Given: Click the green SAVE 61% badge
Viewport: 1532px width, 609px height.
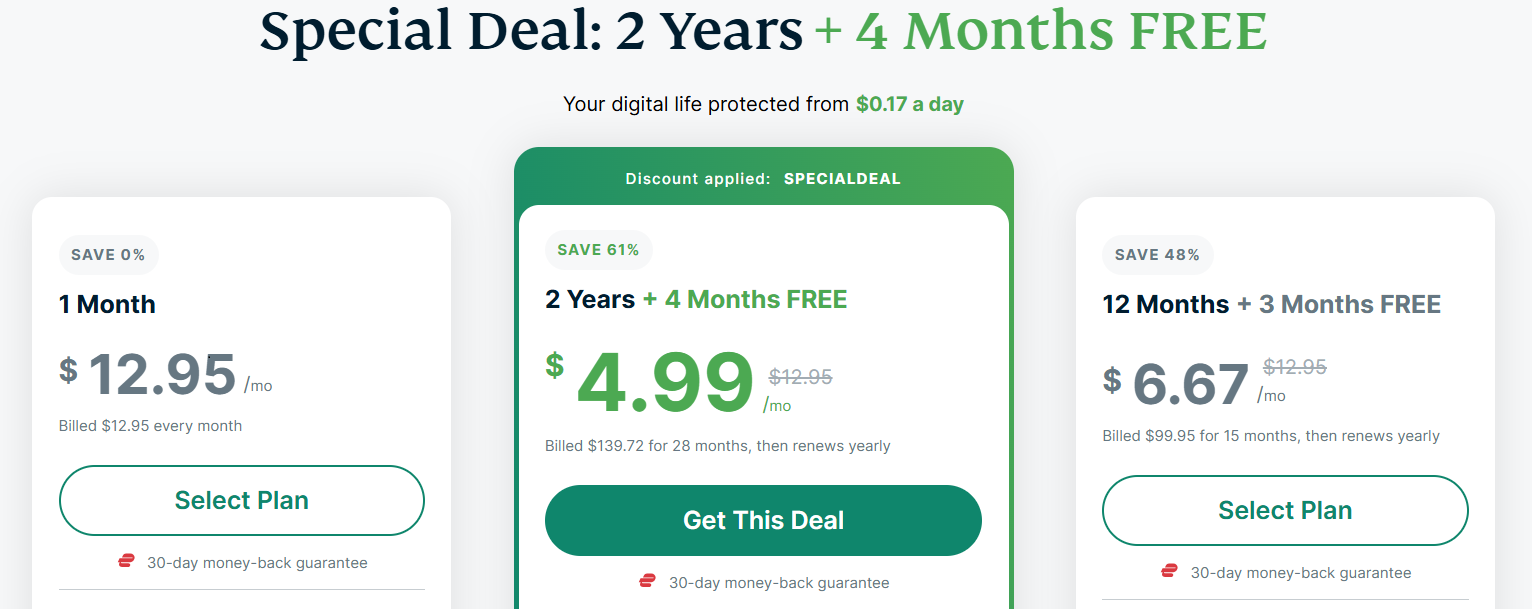Looking at the screenshot, I should coord(598,250).
